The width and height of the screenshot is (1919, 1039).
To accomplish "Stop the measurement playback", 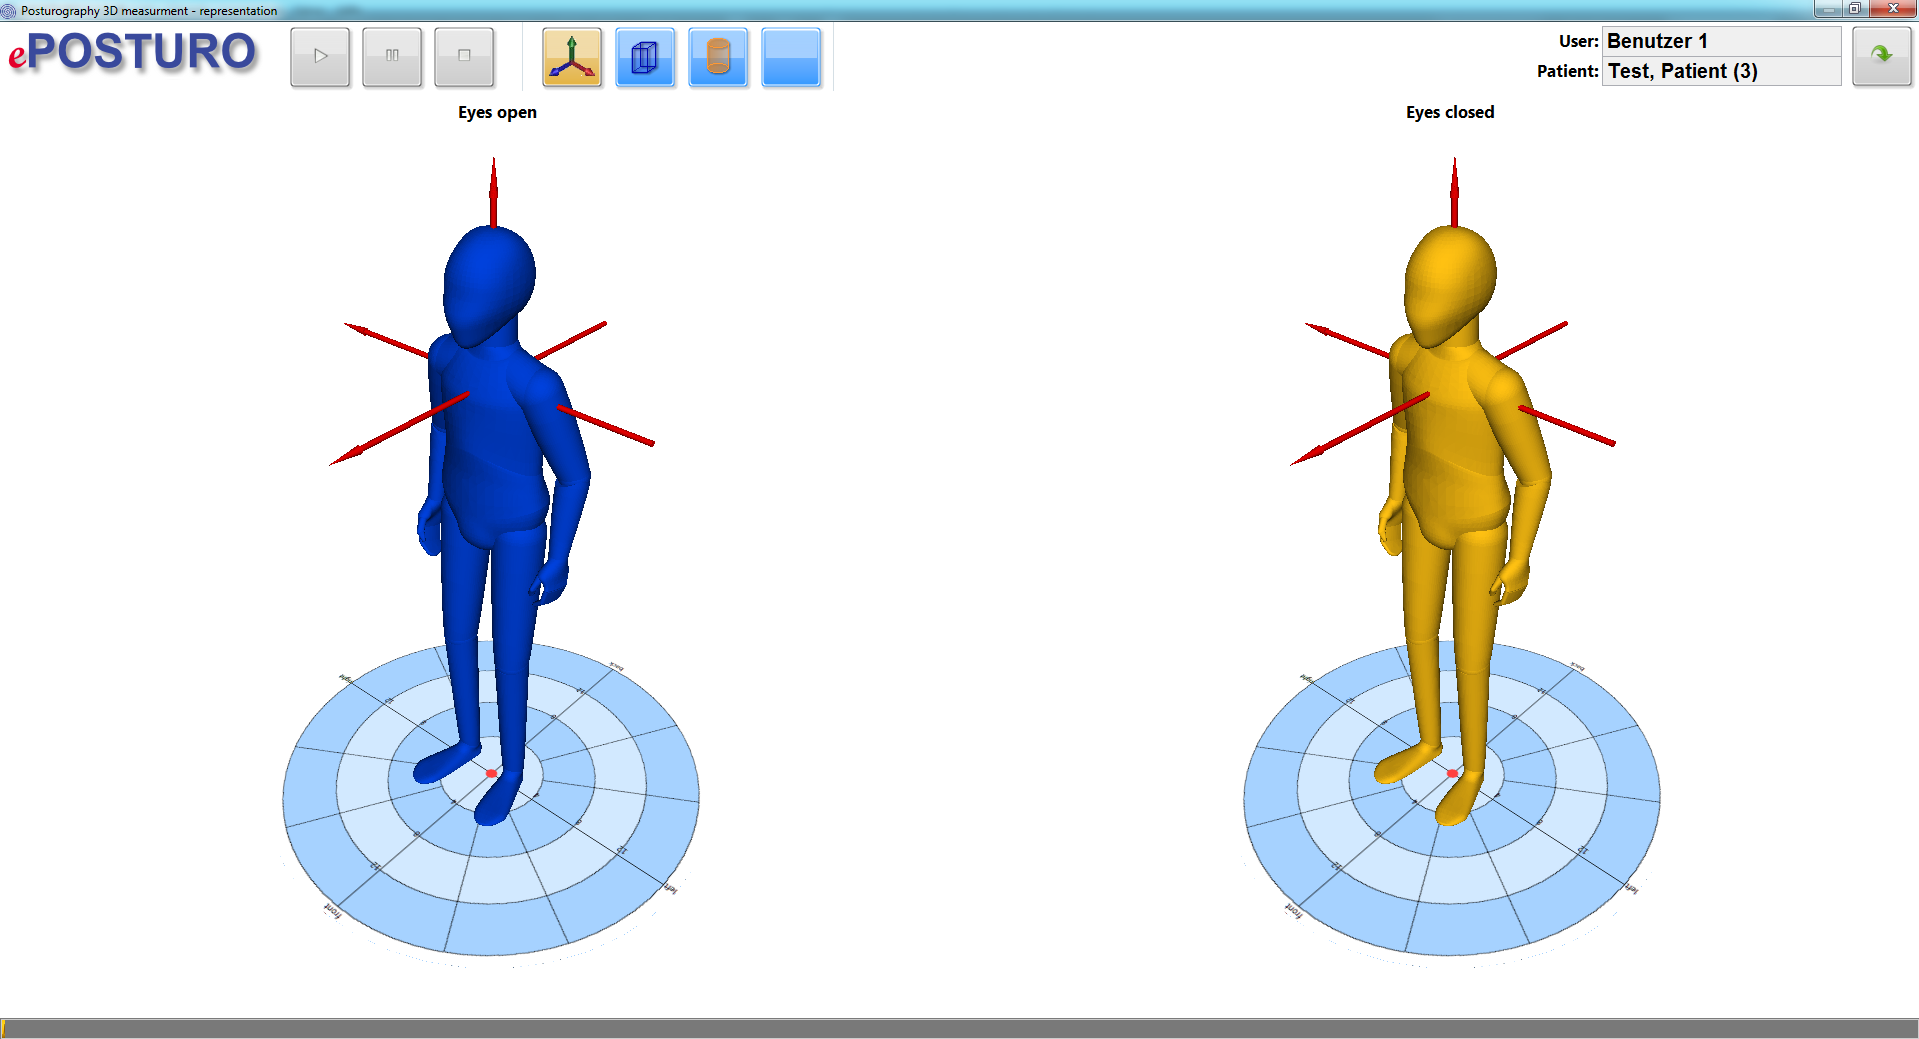I will tap(464, 57).
